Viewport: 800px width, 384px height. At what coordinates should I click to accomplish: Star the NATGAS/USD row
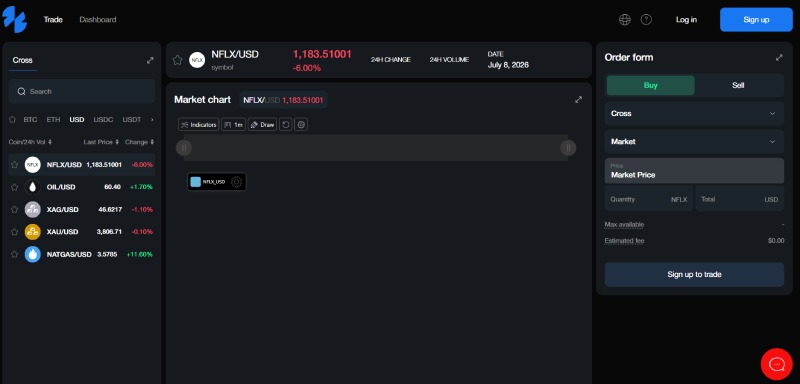15,254
